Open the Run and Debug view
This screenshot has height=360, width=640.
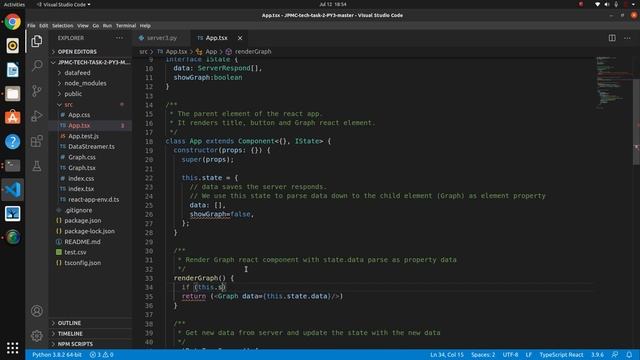(37, 116)
